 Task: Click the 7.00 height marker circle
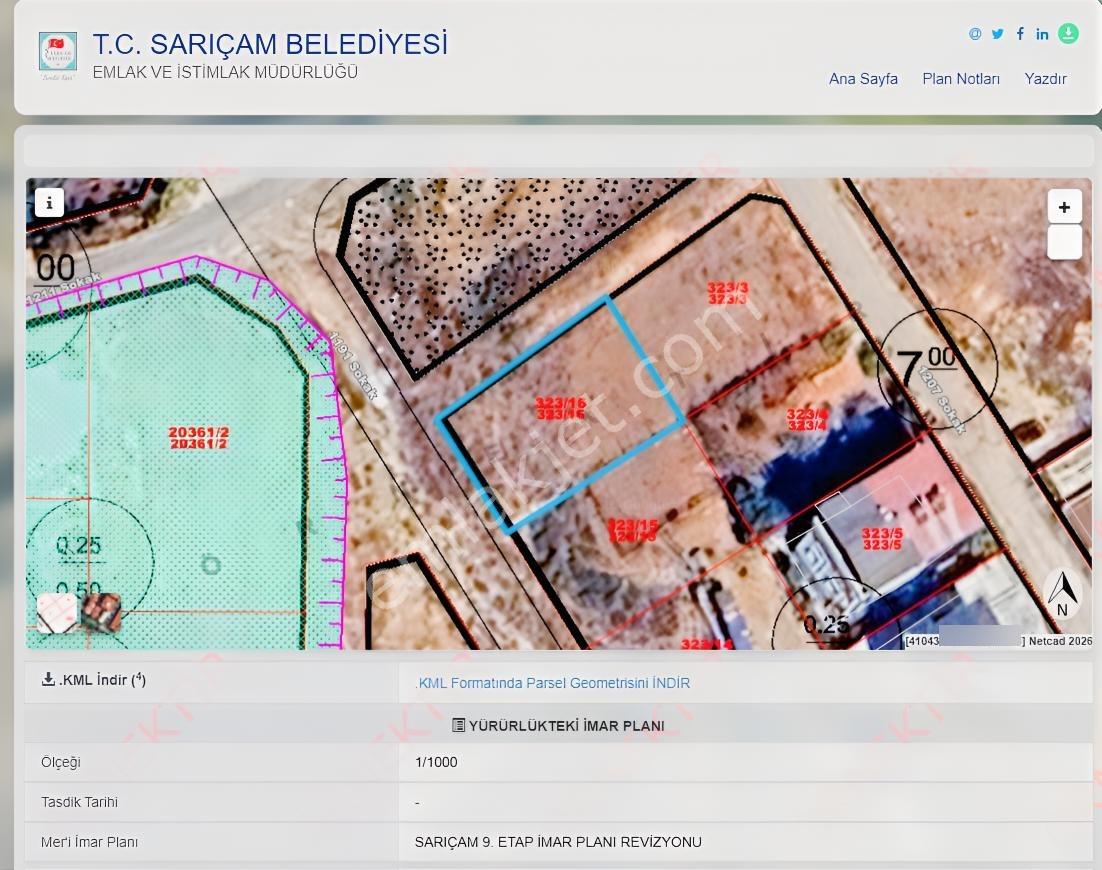coord(936,368)
